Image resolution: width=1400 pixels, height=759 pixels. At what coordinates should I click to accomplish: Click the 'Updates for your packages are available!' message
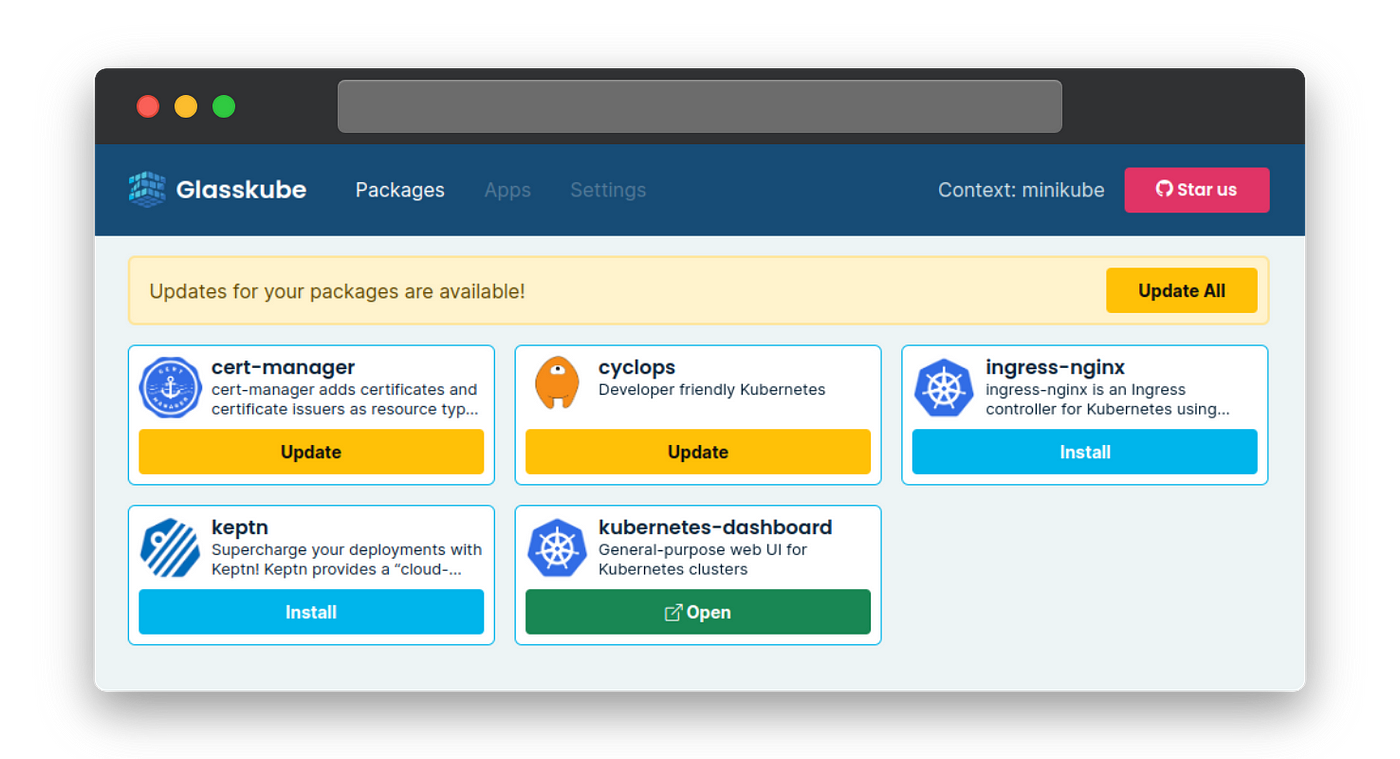(x=337, y=291)
